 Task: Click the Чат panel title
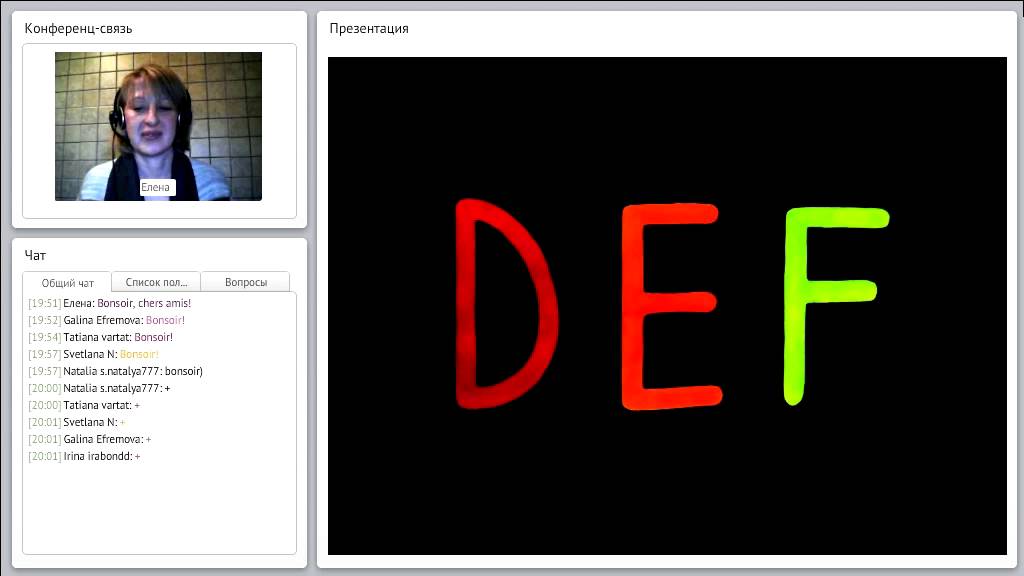coord(35,255)
